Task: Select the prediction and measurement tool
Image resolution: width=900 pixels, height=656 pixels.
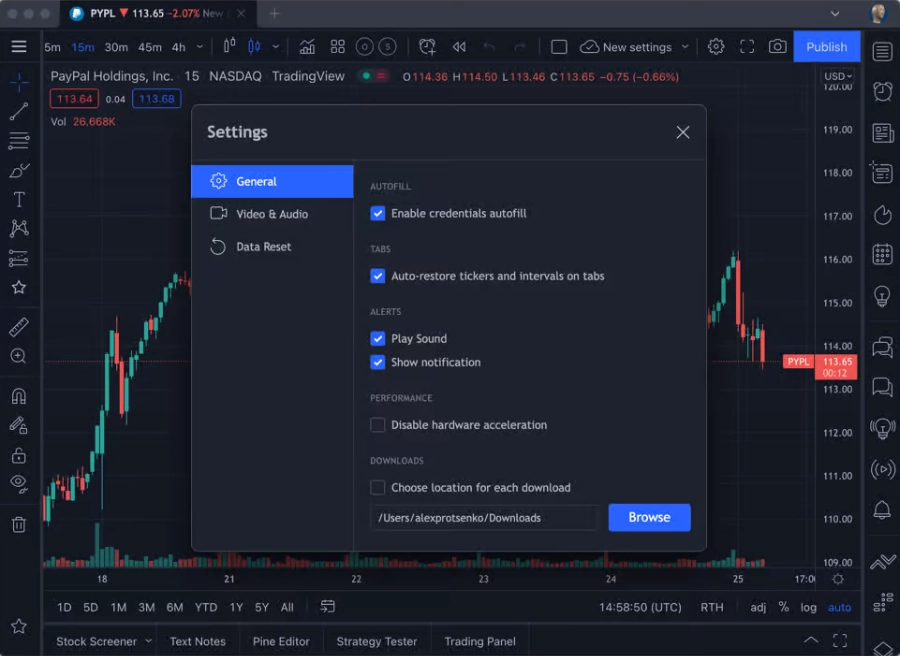Action: 19,258
